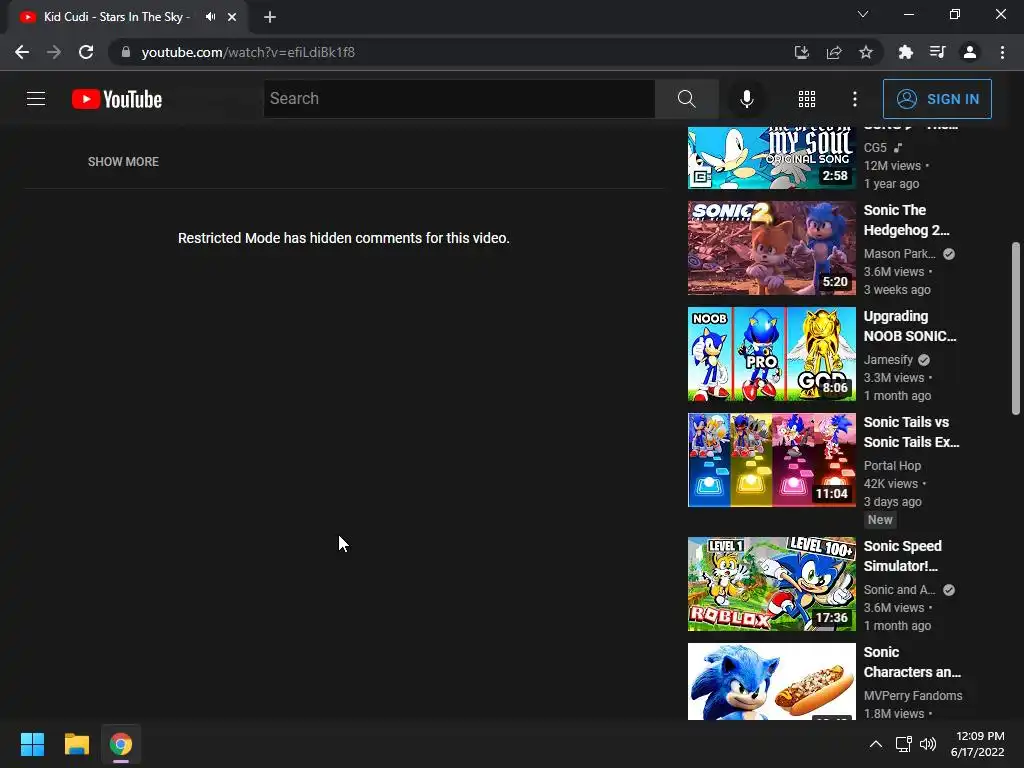1024x768 pixels.
Task: Go back to the previous page
Action: click(x=22, y=52)
